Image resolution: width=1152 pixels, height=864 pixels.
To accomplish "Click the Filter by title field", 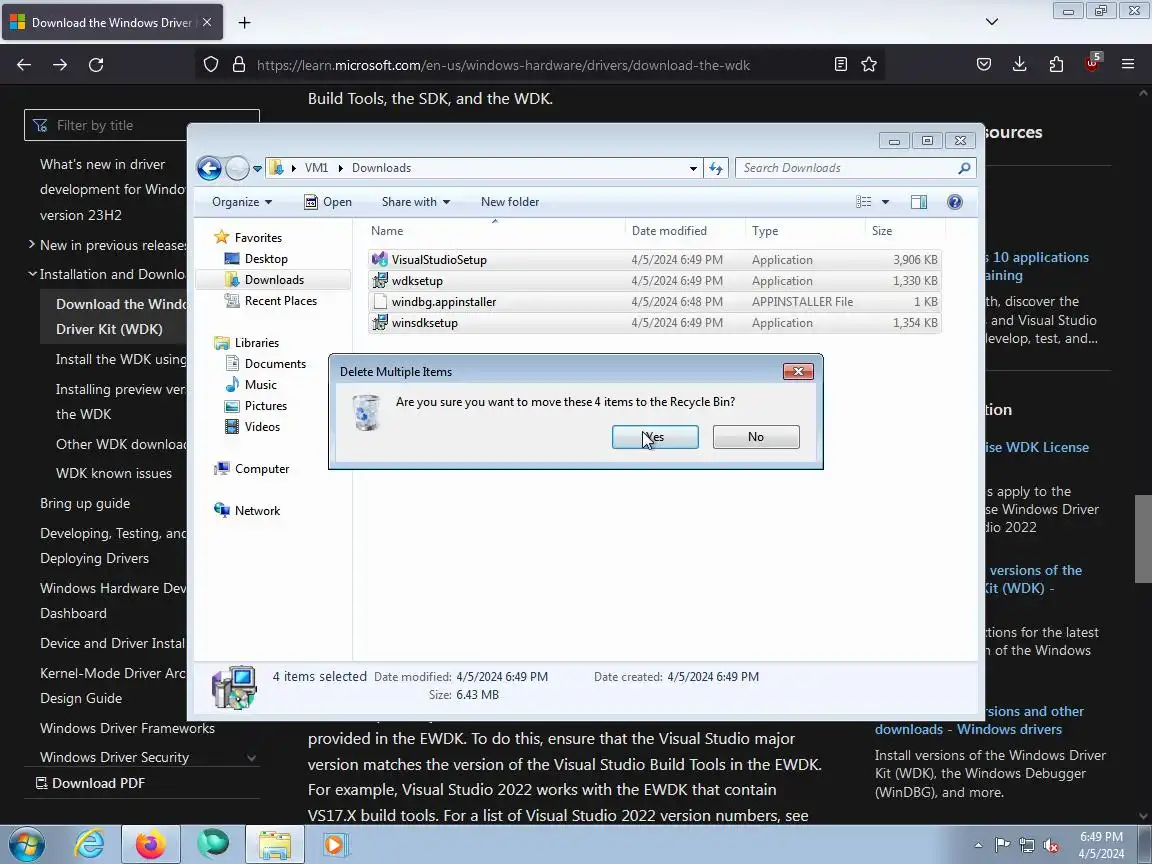I will (142, 126).
